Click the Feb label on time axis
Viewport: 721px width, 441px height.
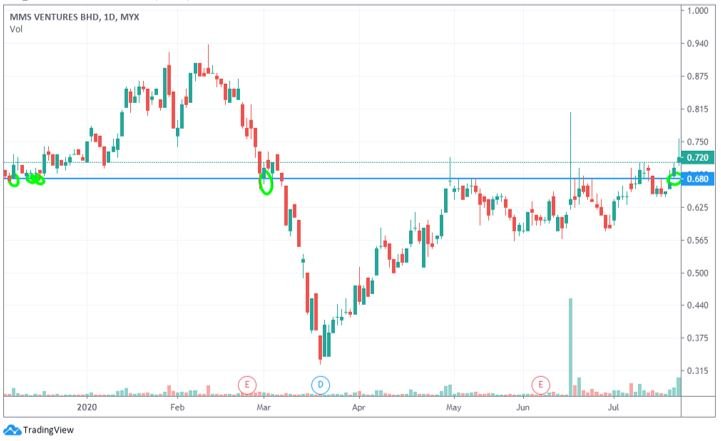coord(176,407)
